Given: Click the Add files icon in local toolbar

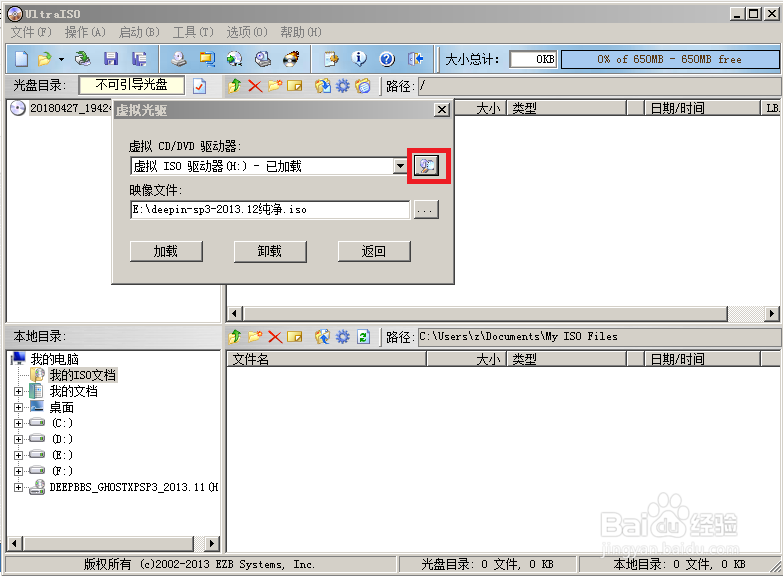Looking at the screenshot, I should (x=323, y=337).
